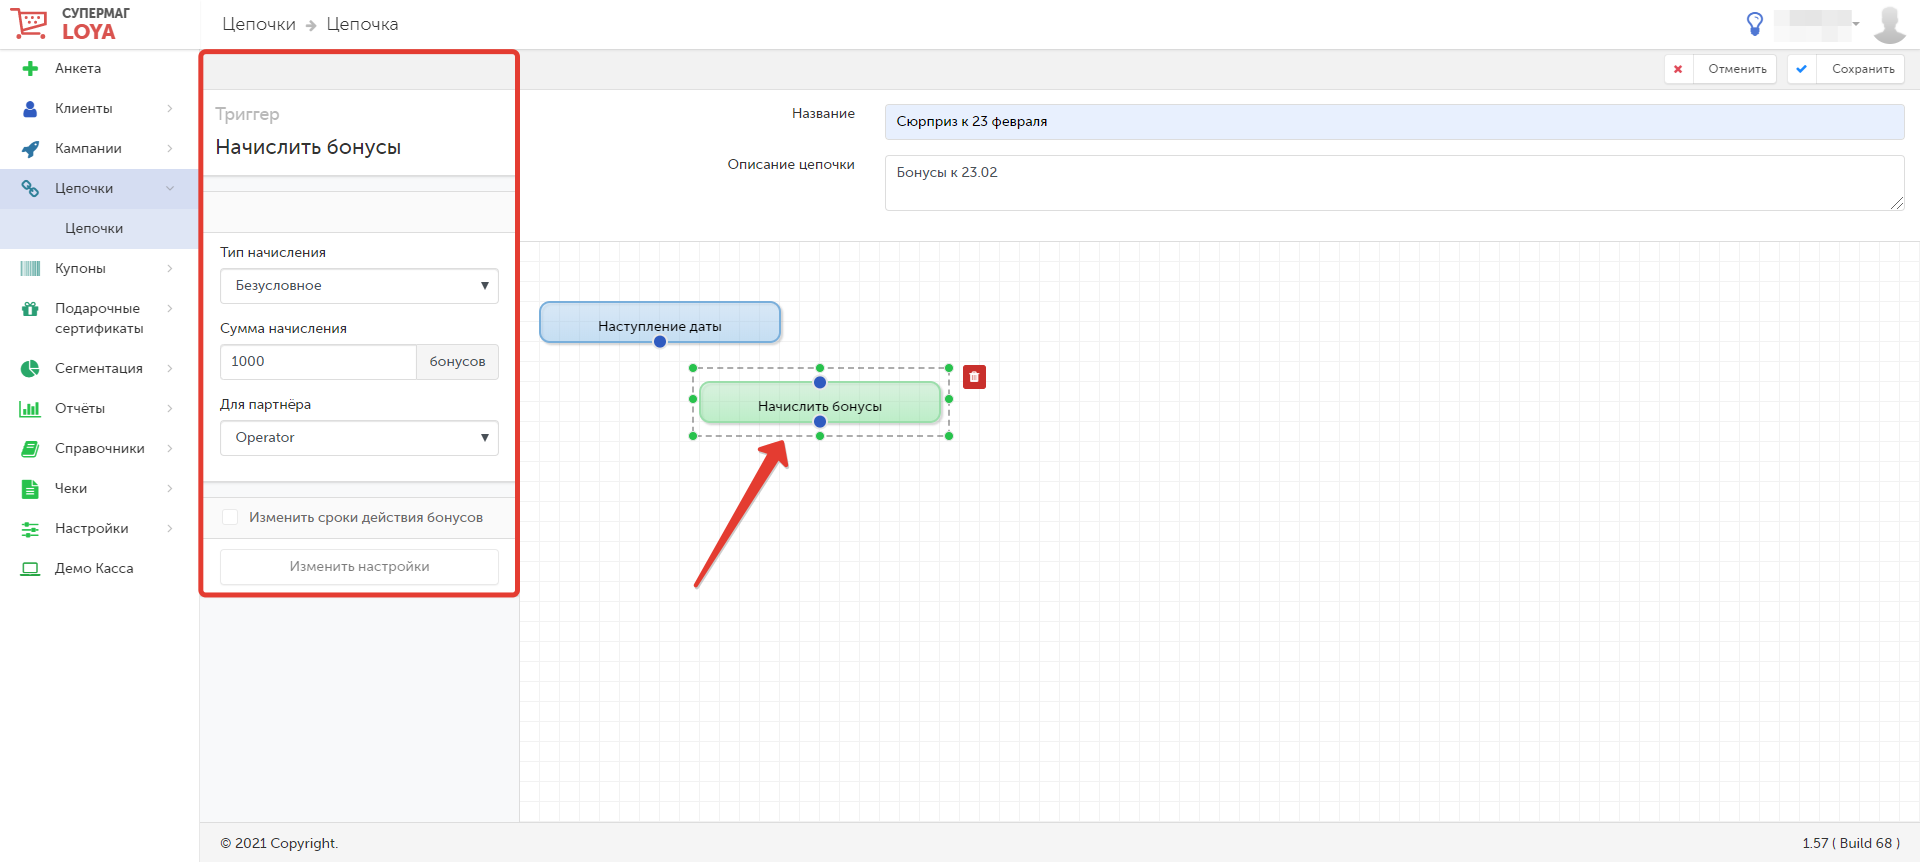The height and width of the screenshot is (862, 1920).
Task: Expand the Отчёты menu chevron
Action: 170,409
